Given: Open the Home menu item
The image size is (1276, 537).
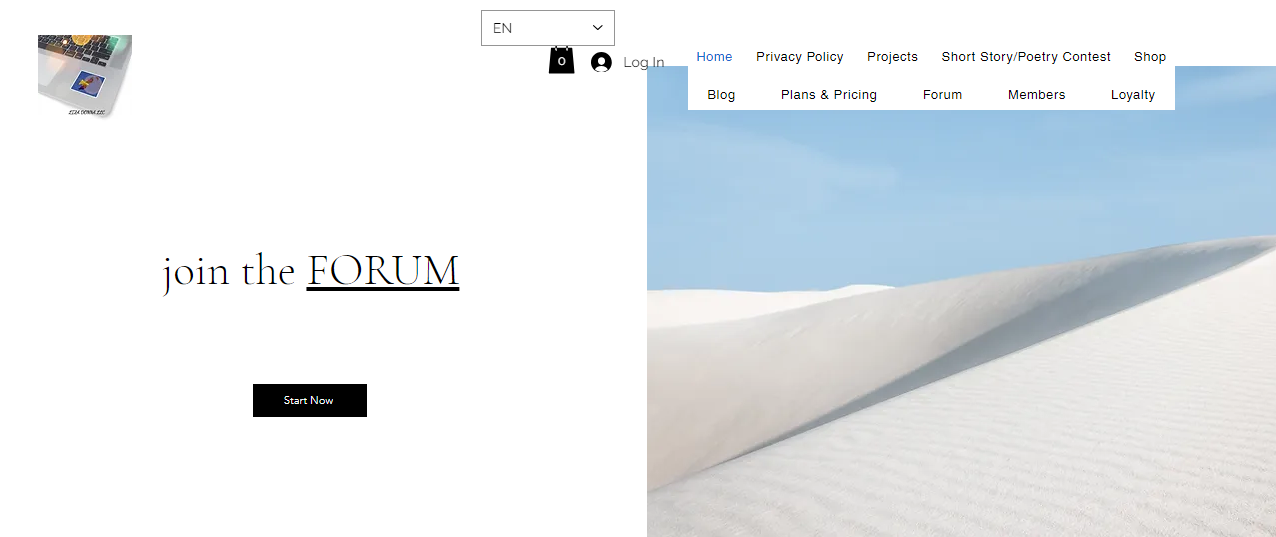Looking at the screenshot, I should pos(714,57).
